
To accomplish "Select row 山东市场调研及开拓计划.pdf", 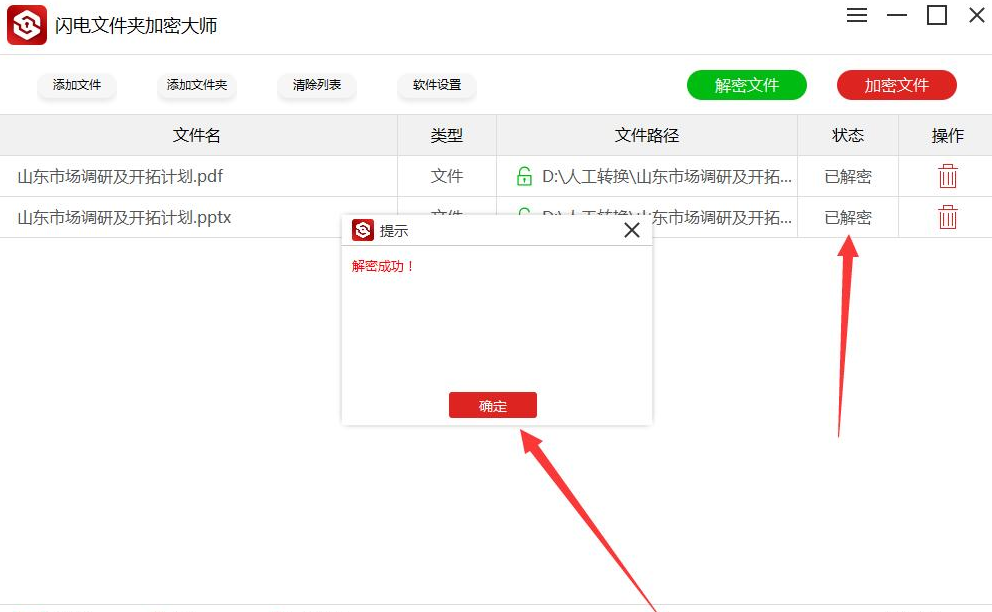I will tap(496, 176).
